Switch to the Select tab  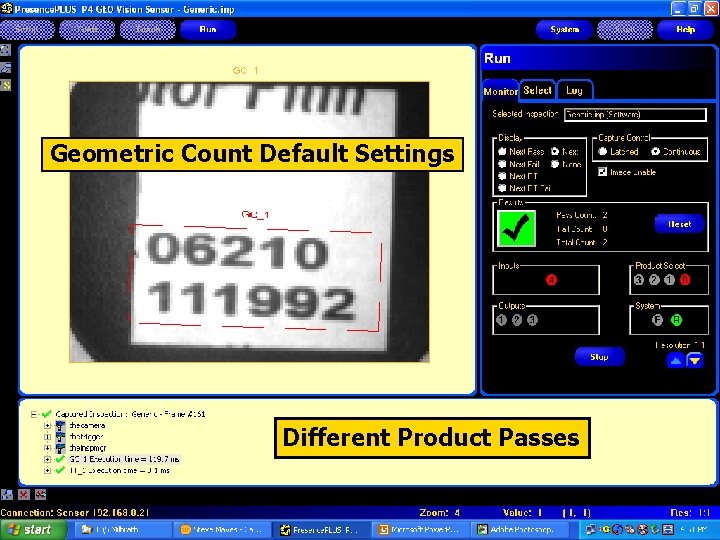click(537, 90)
